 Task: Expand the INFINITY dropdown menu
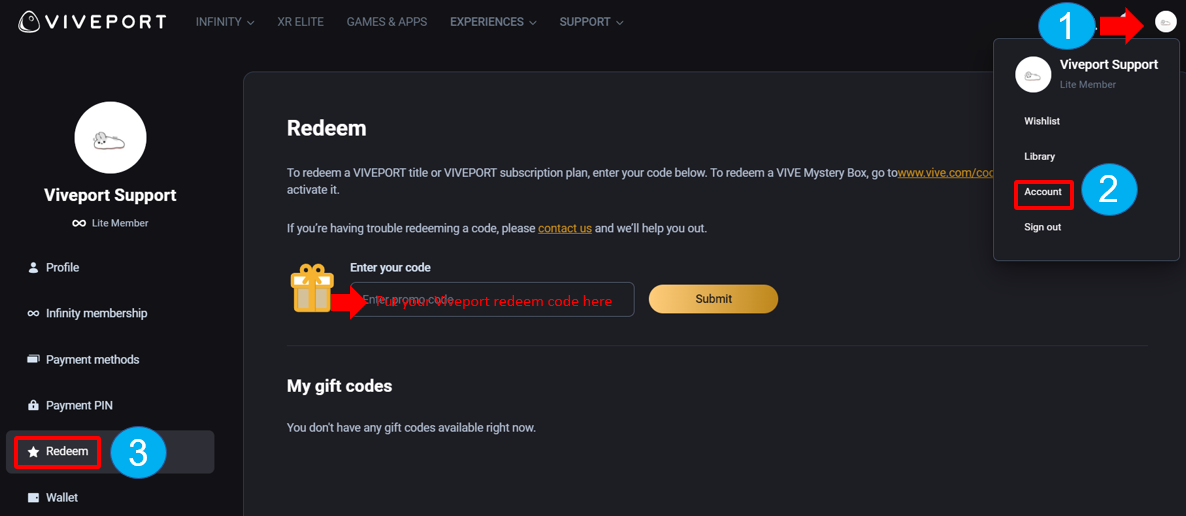coord(225,22)
